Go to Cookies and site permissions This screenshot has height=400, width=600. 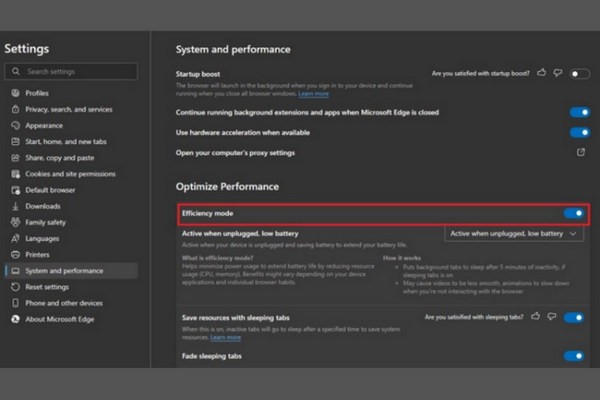tap(68, 173)
